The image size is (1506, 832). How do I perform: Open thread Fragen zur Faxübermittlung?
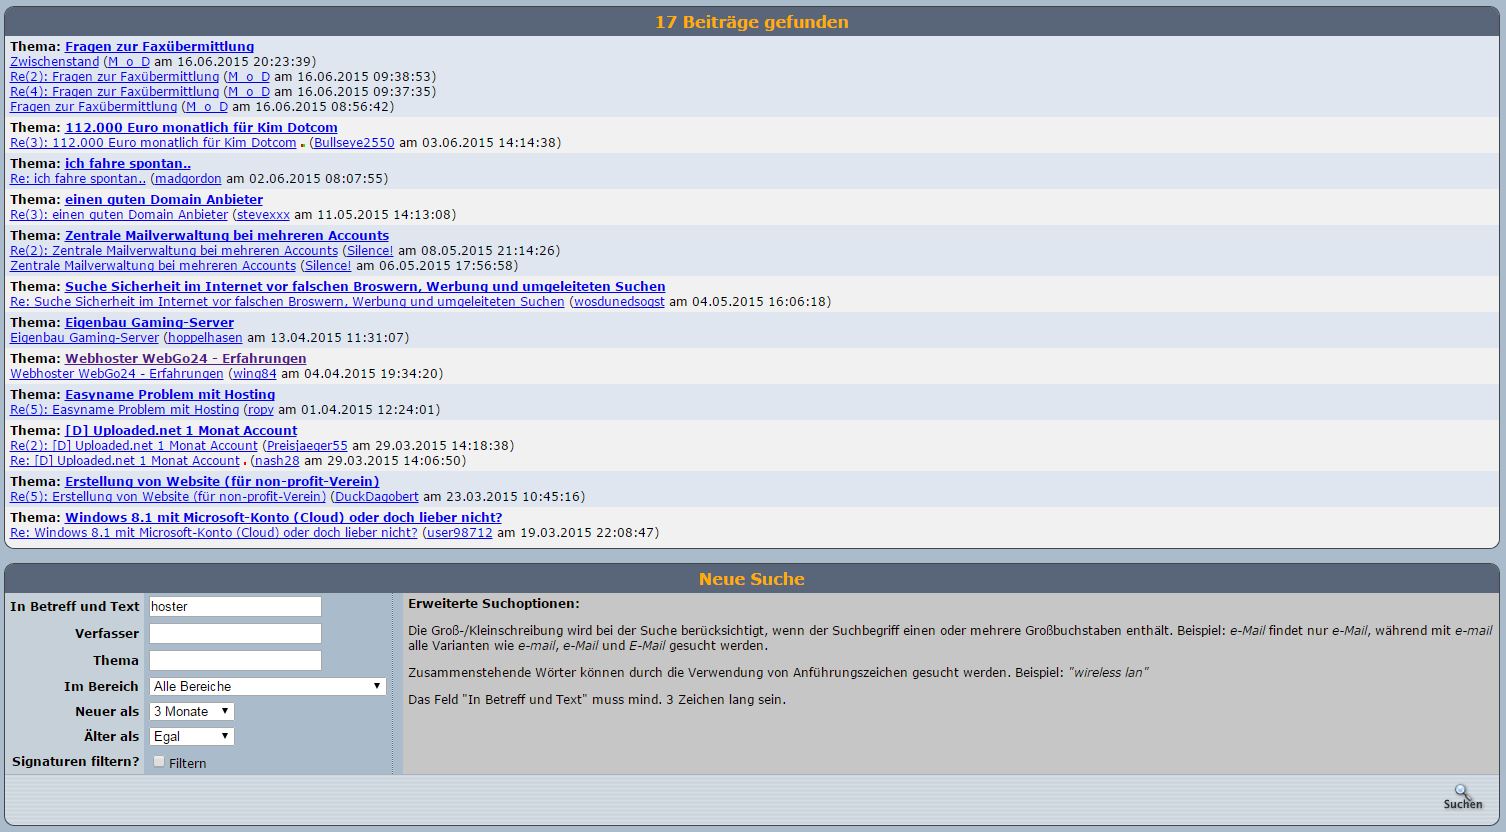coord(159,47)
